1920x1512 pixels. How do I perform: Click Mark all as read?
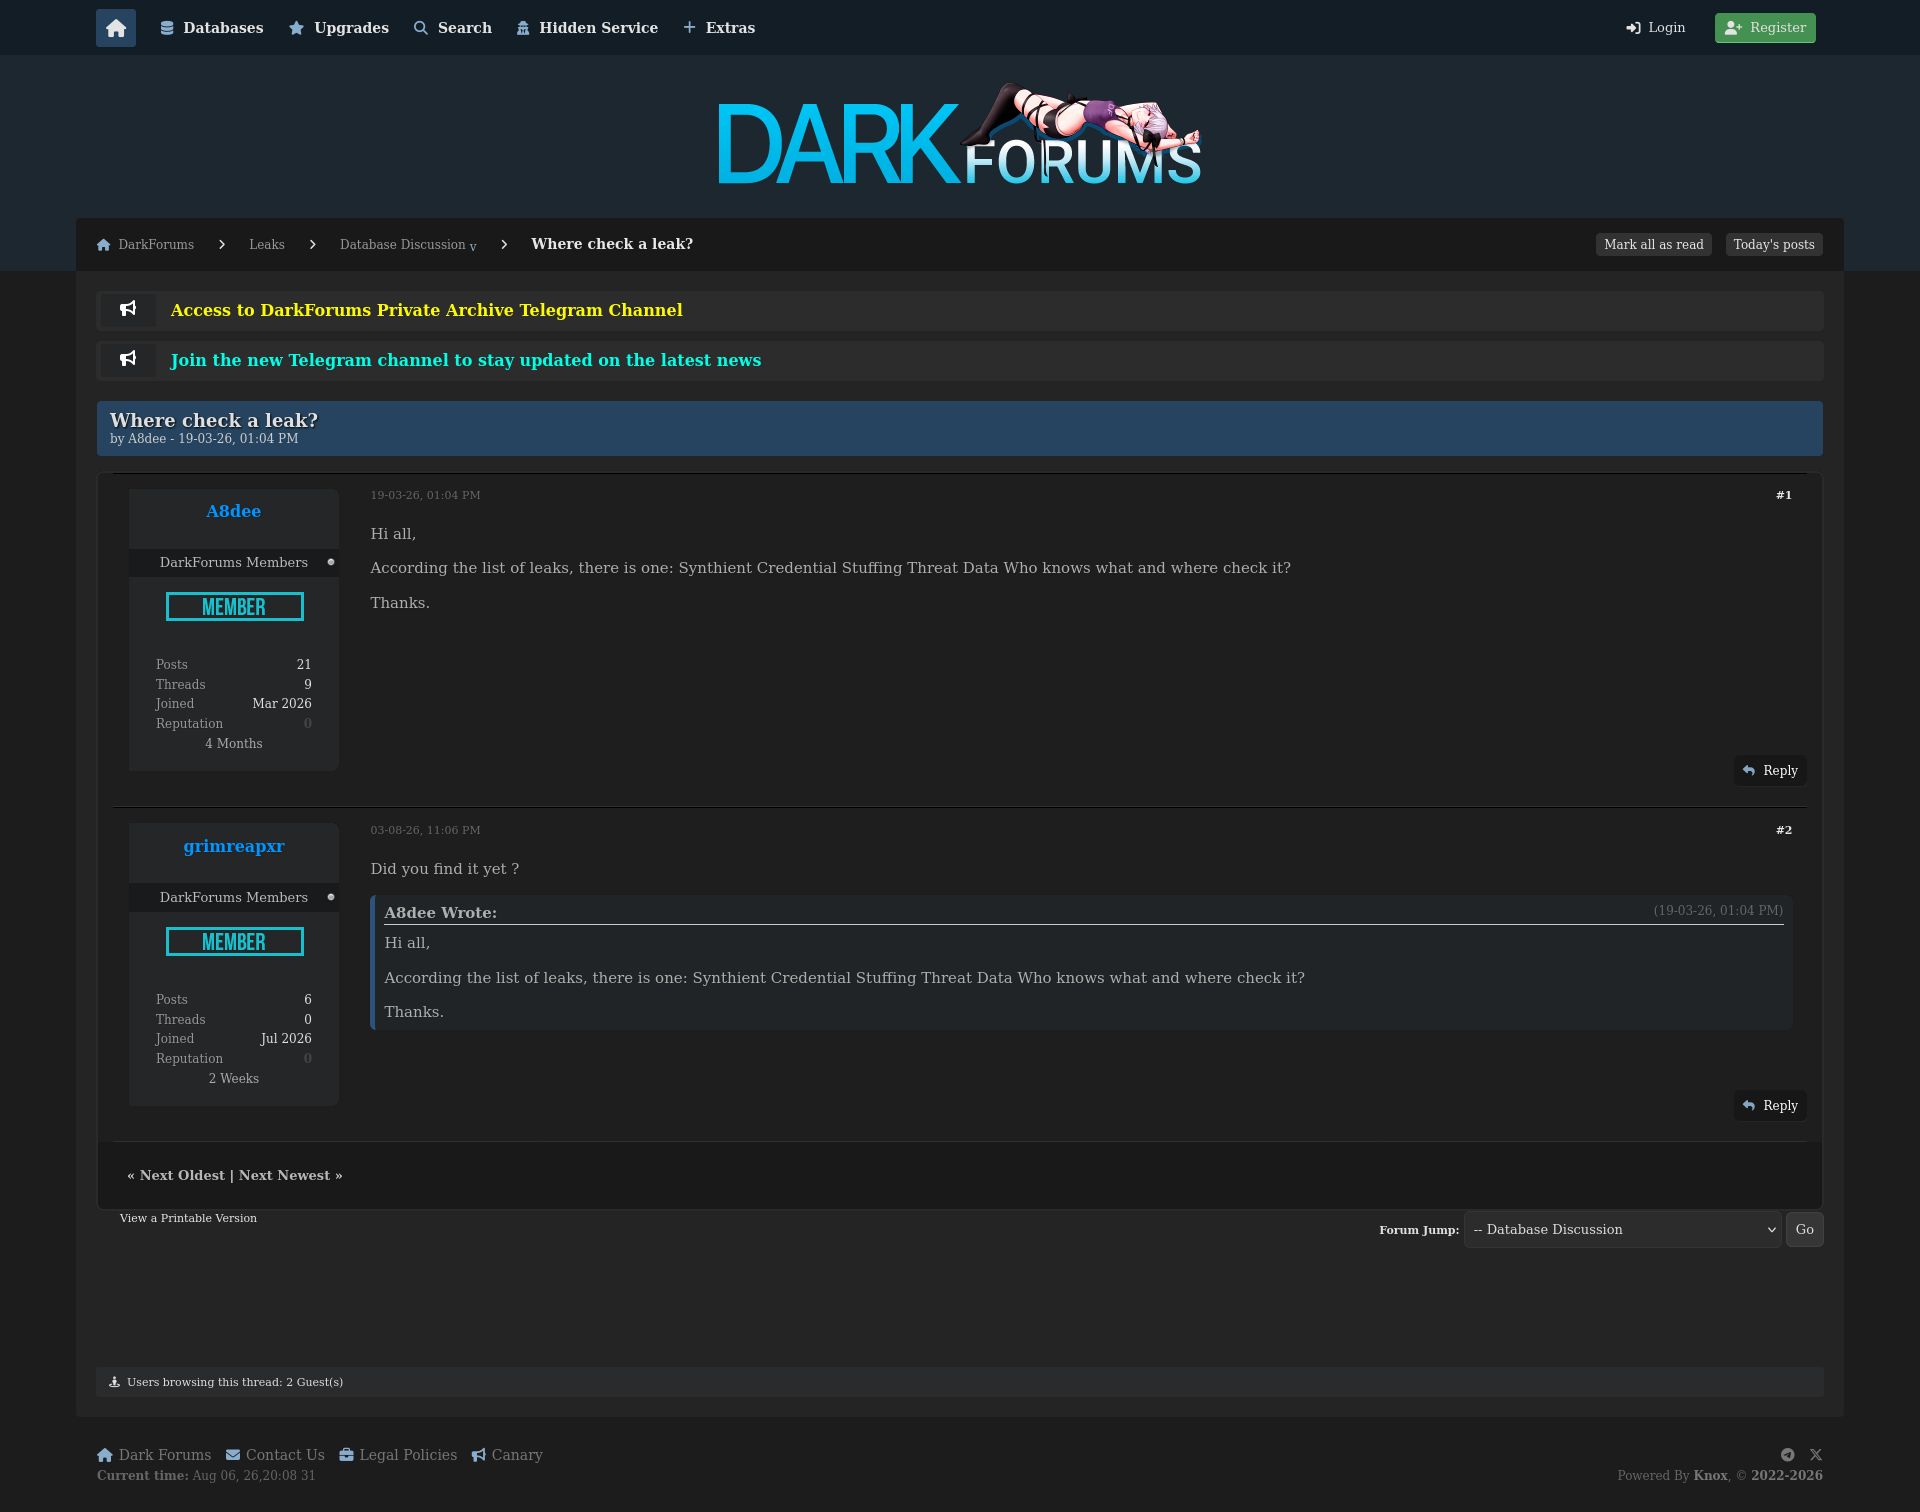point(1654,245)
